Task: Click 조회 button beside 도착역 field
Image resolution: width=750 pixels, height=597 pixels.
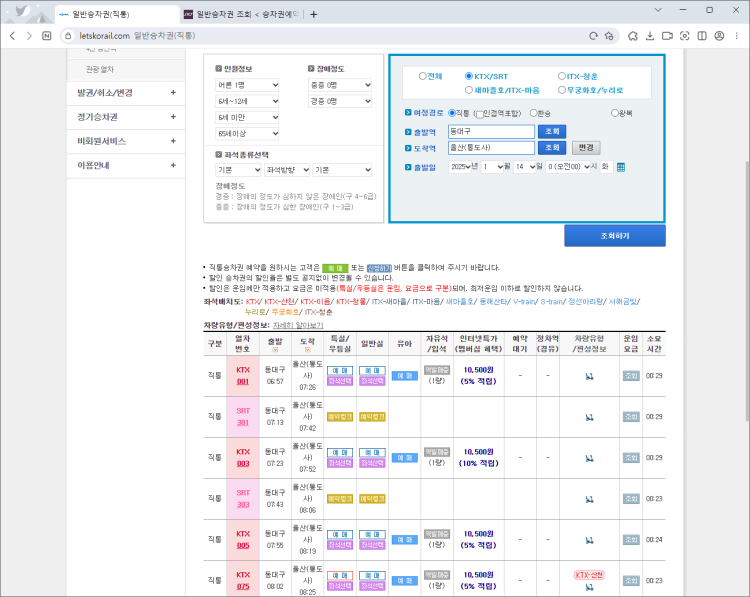Action: tap(552, 148)
